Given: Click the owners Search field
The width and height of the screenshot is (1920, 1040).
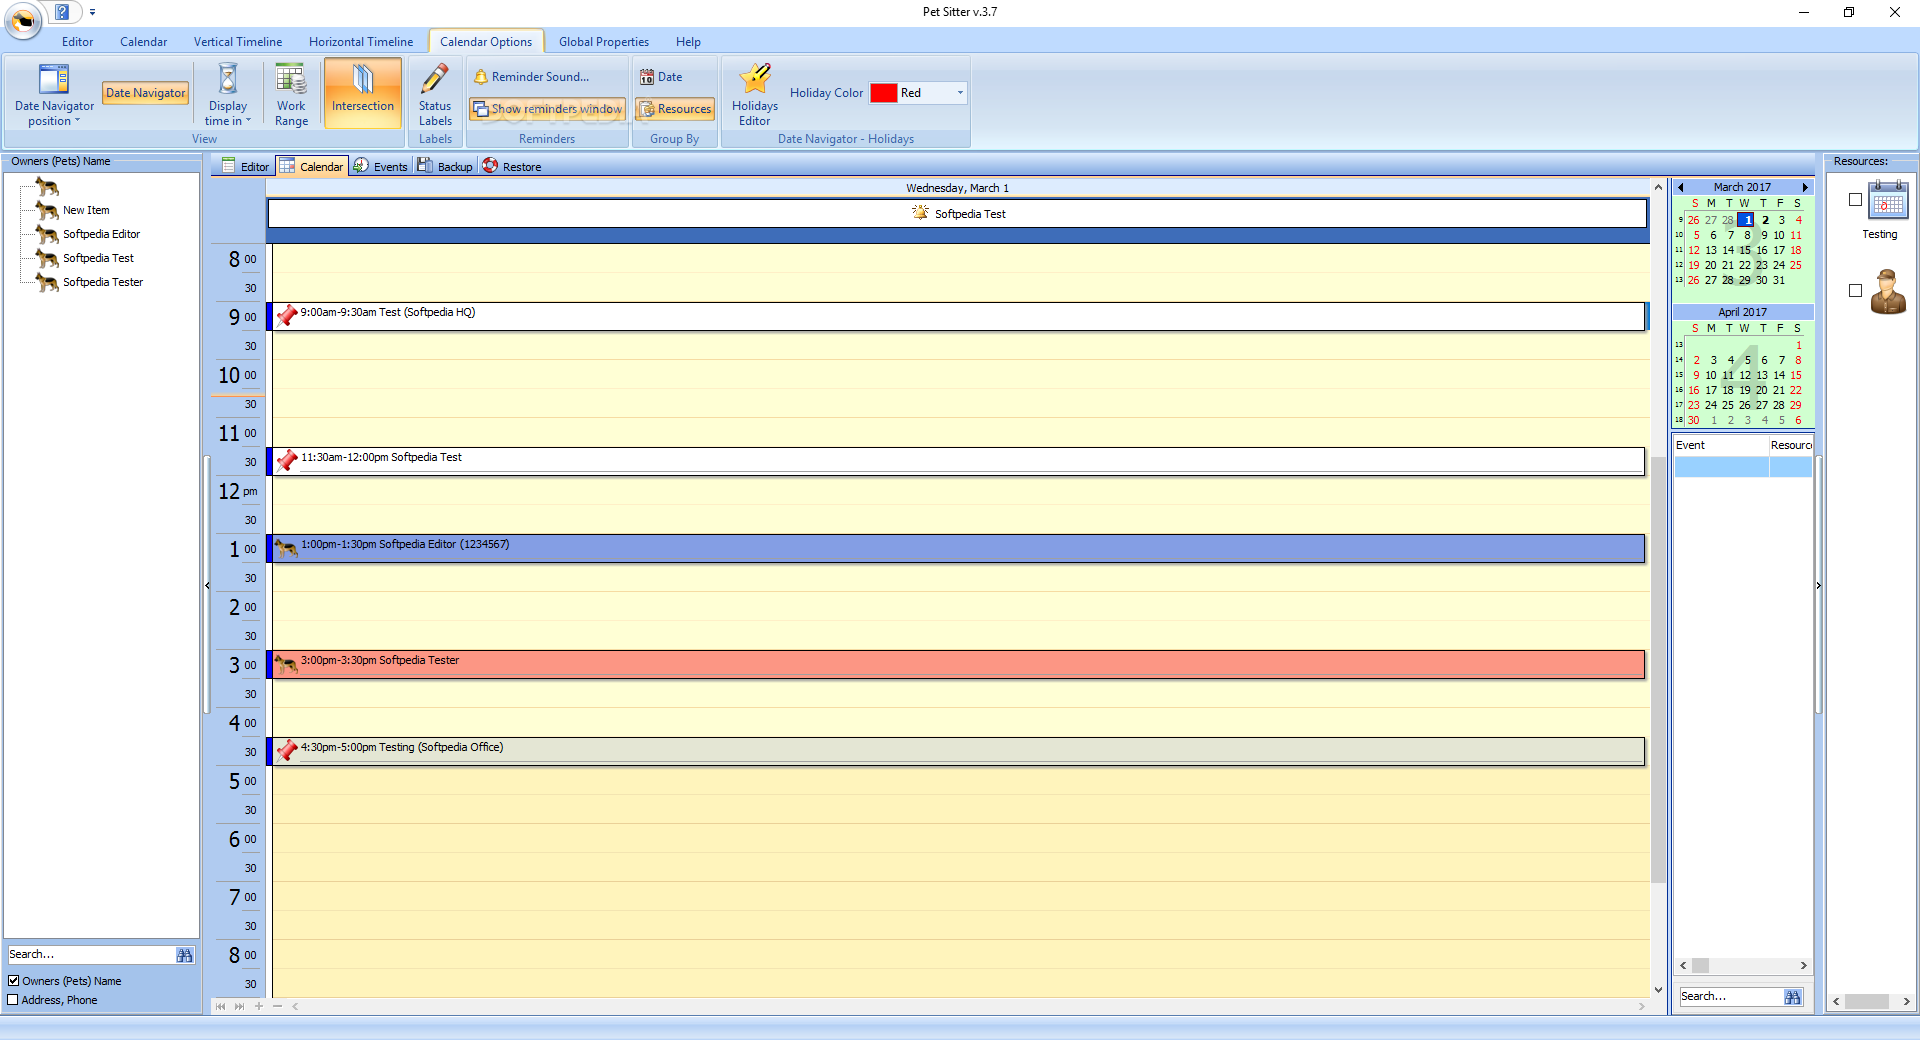Looking at the screenshot, I should tap(90, 955).
